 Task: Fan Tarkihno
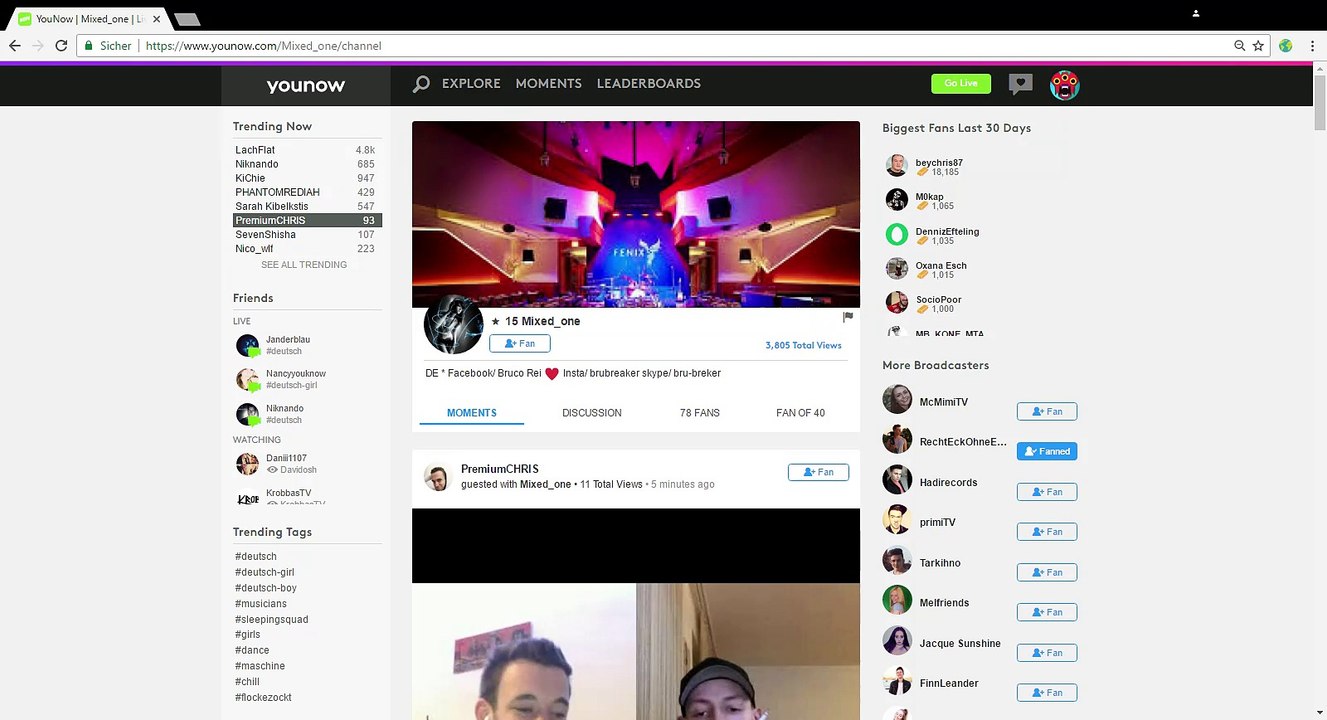coord(1046,572)
